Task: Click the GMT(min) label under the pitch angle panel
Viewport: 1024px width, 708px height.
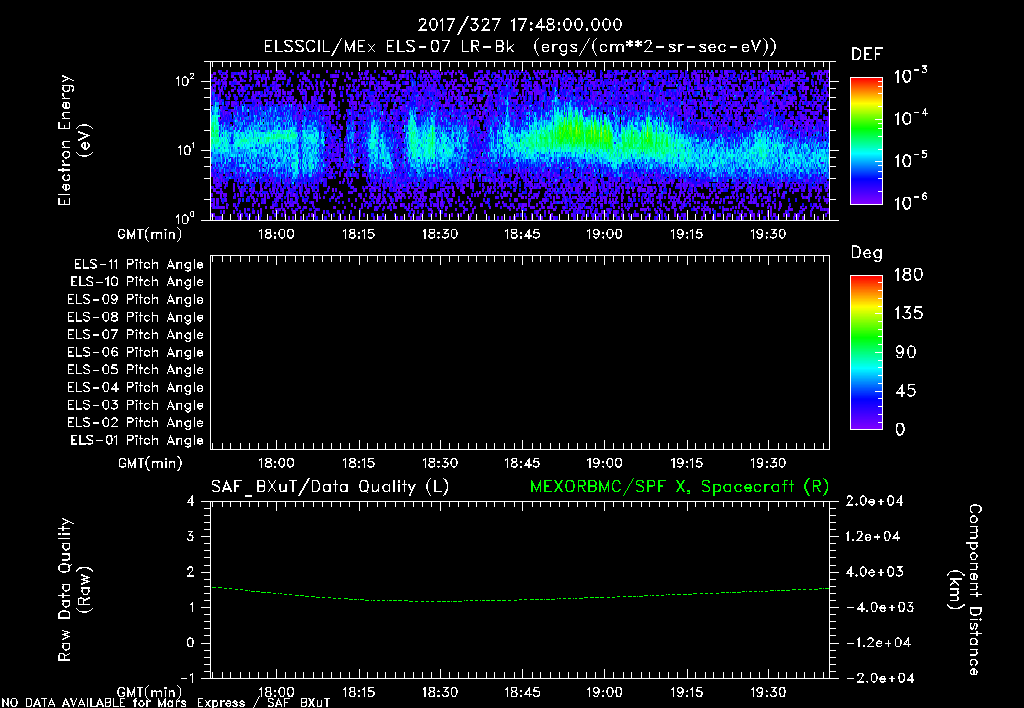Action: click(x=150, y=464)
